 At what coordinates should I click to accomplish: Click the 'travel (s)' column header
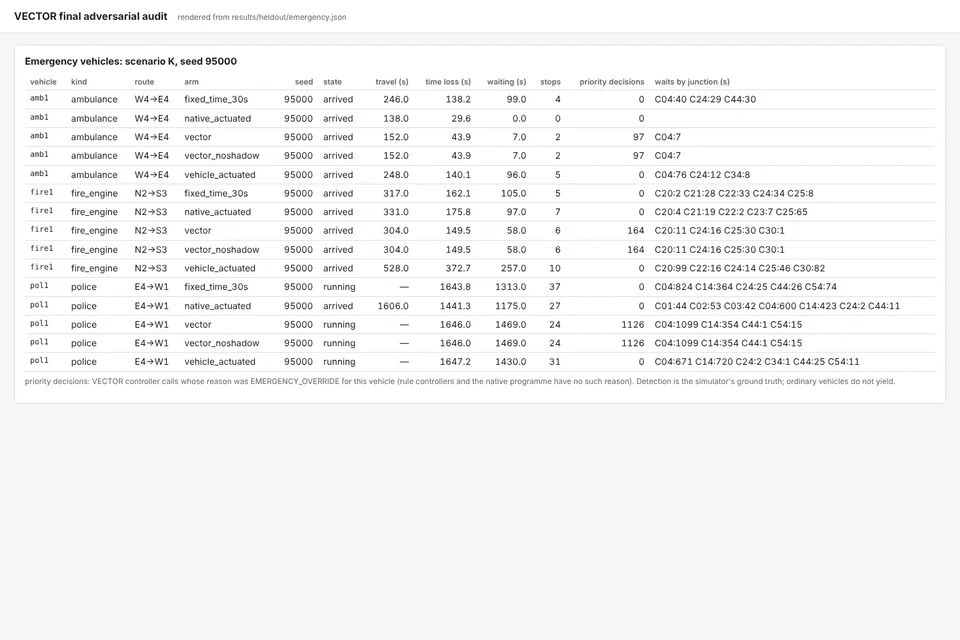pyautogui.click(x=392, y=82)
